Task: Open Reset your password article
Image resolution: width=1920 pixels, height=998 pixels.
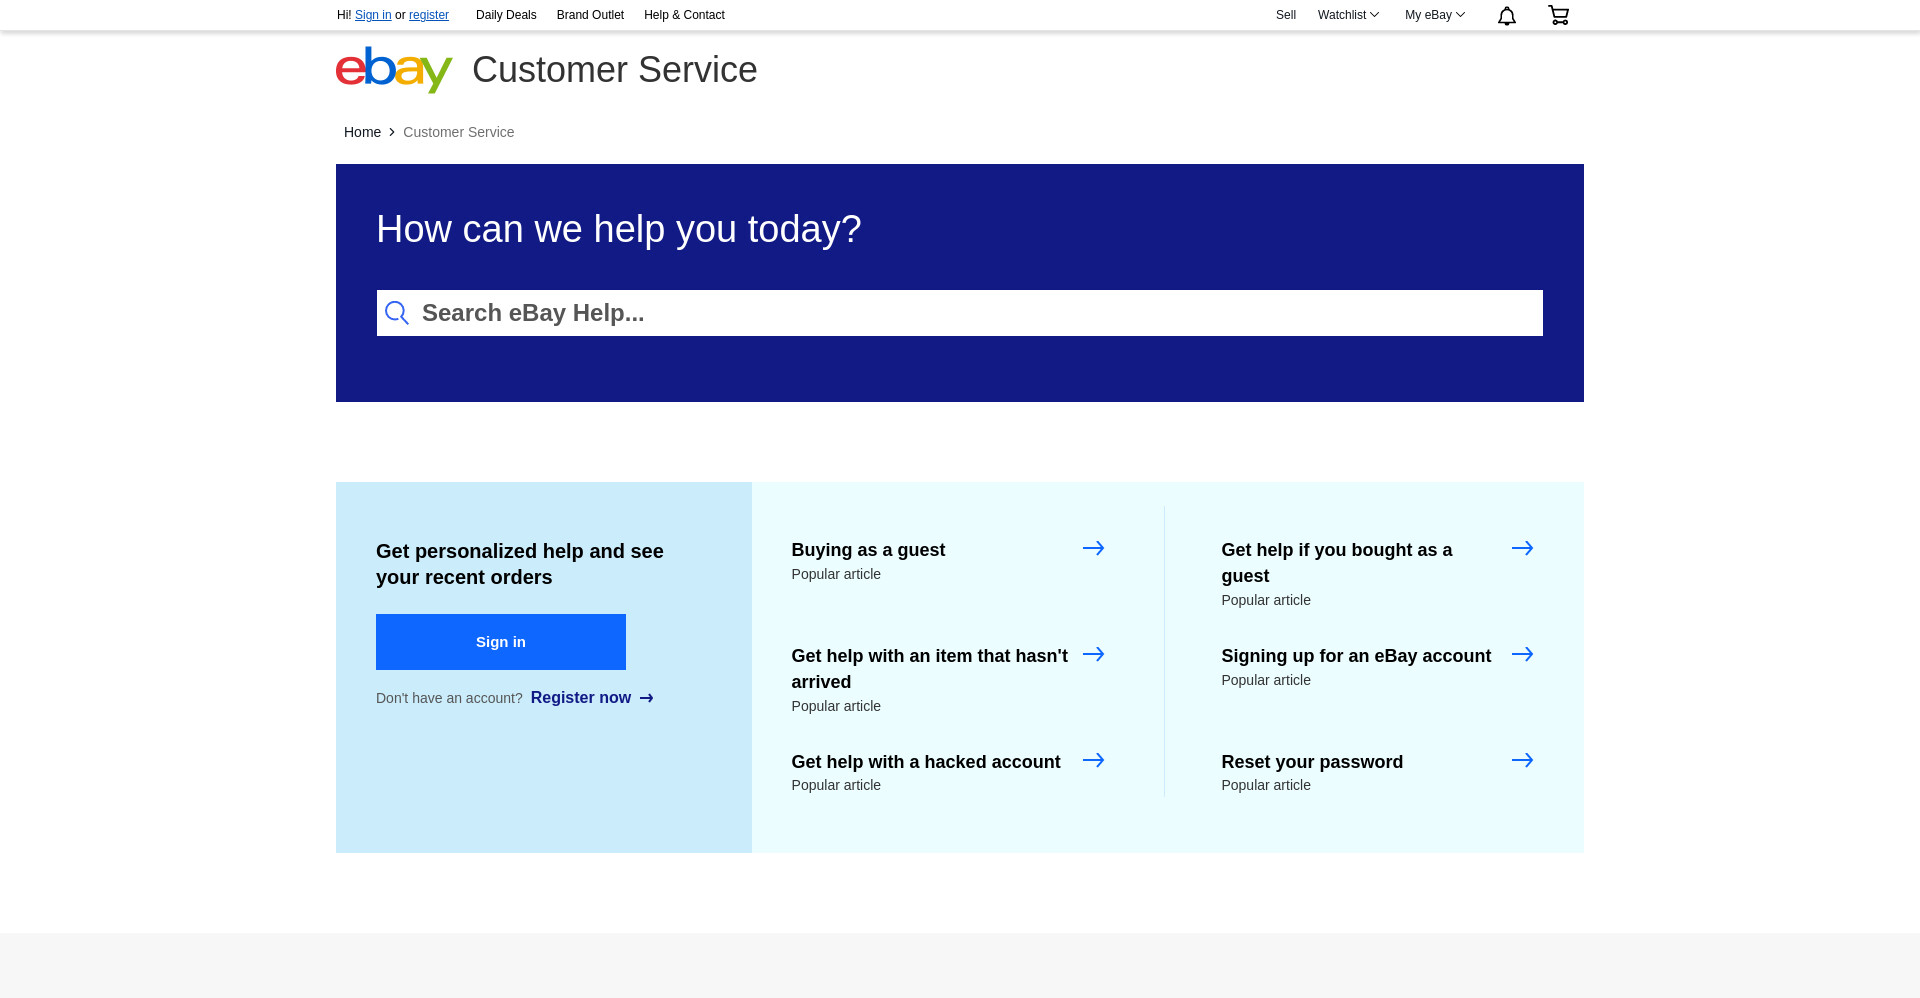Action: 1312,762
